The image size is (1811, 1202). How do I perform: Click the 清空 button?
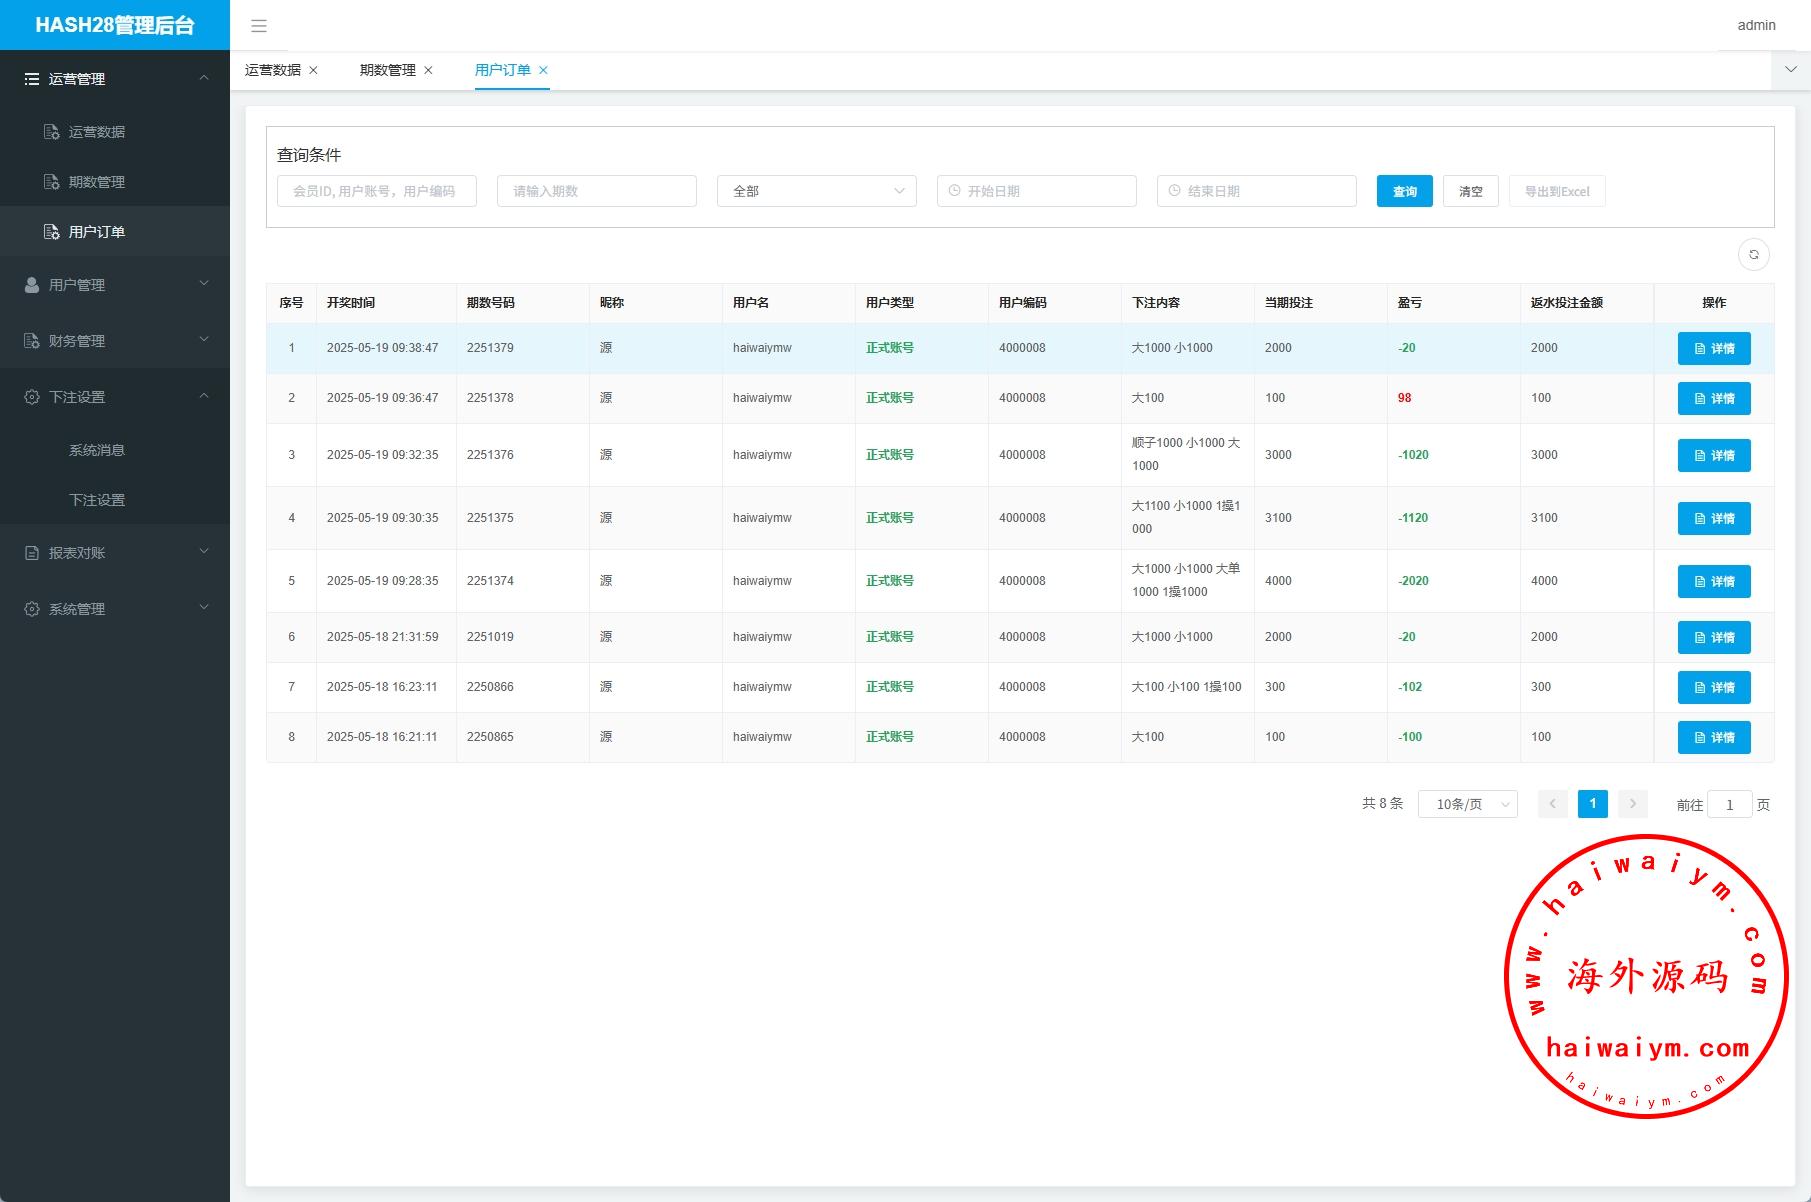(1470, 191)
